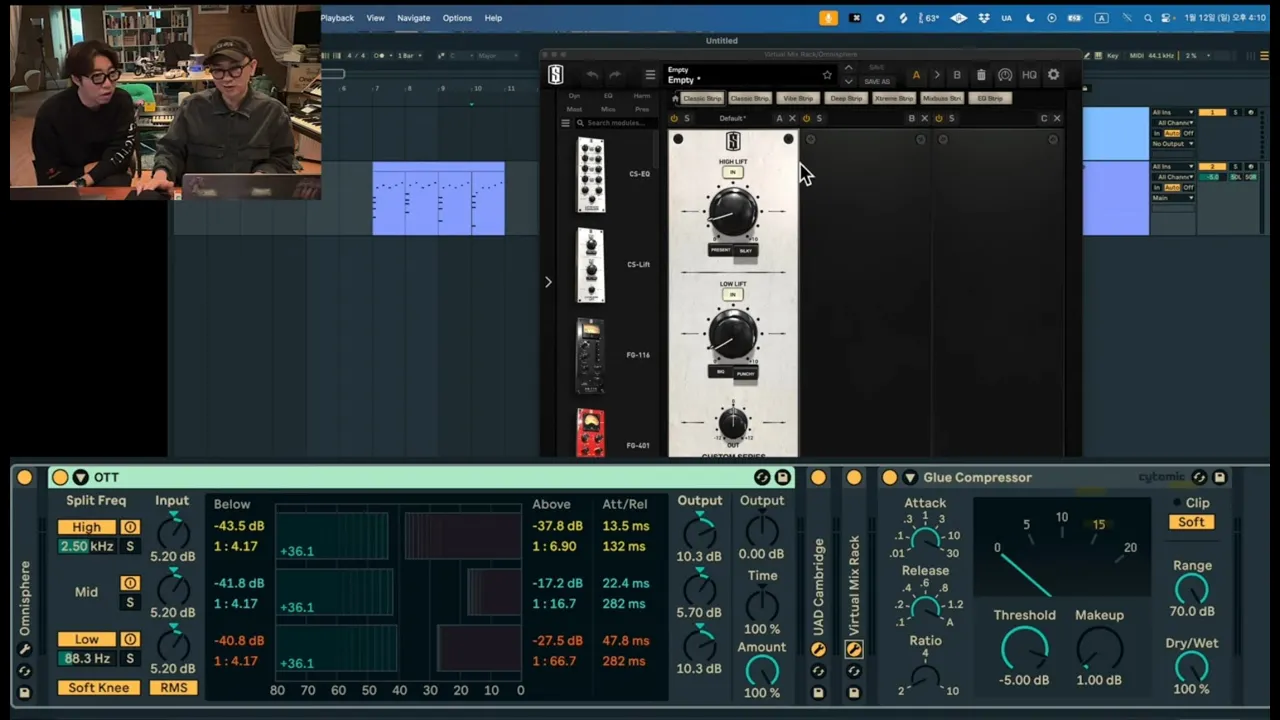Image resolution: width=1280 pixels, height=720 pixels.
Task: Select the Vibe Strip tab
Action: click(x=798, y=98)
